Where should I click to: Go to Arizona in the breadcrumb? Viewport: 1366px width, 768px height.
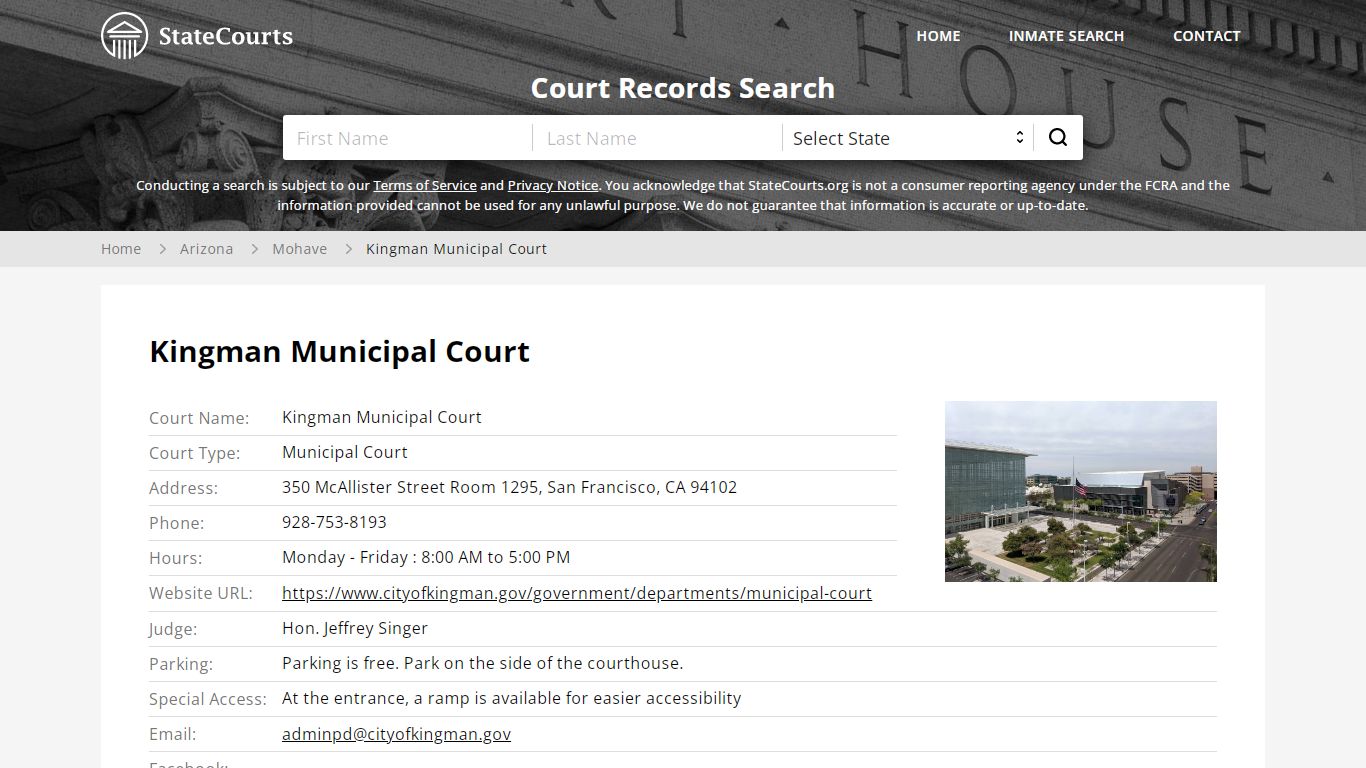click(x=206, y=249)
